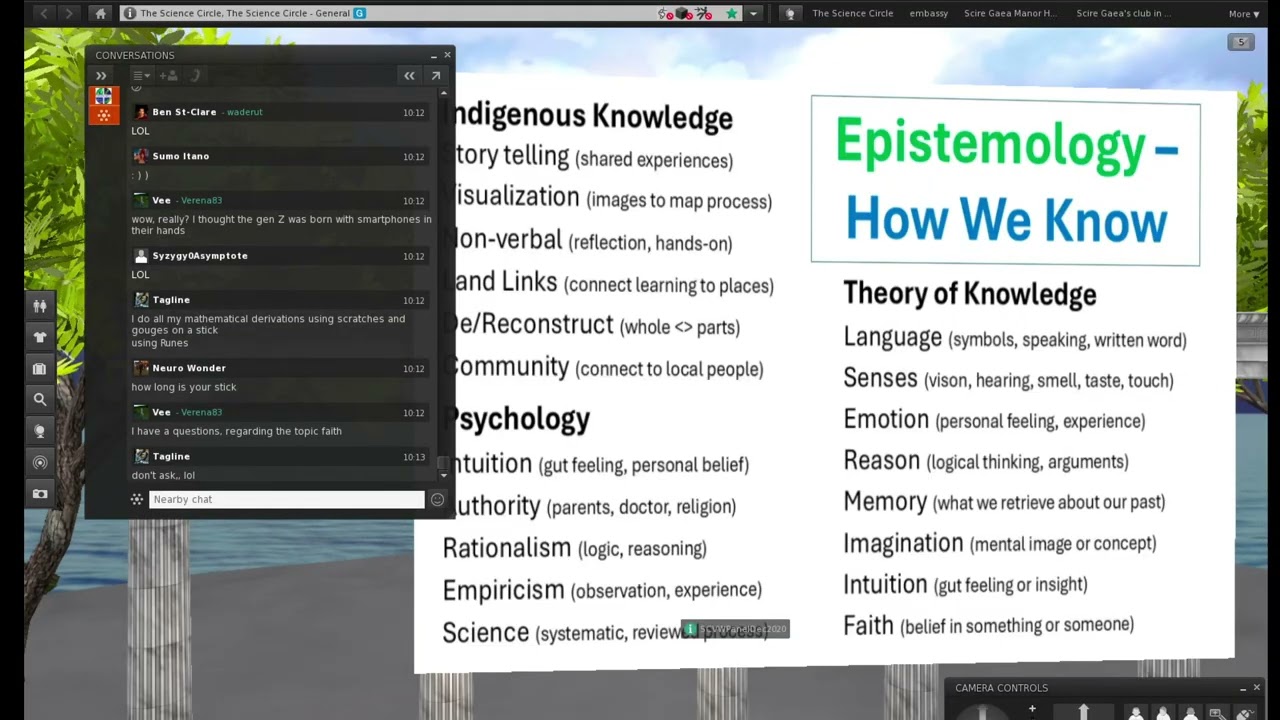The width and height of the screenshot is (1280, 720).
Task: Click the voice call phone icon
Action: (x=195, y=75)
